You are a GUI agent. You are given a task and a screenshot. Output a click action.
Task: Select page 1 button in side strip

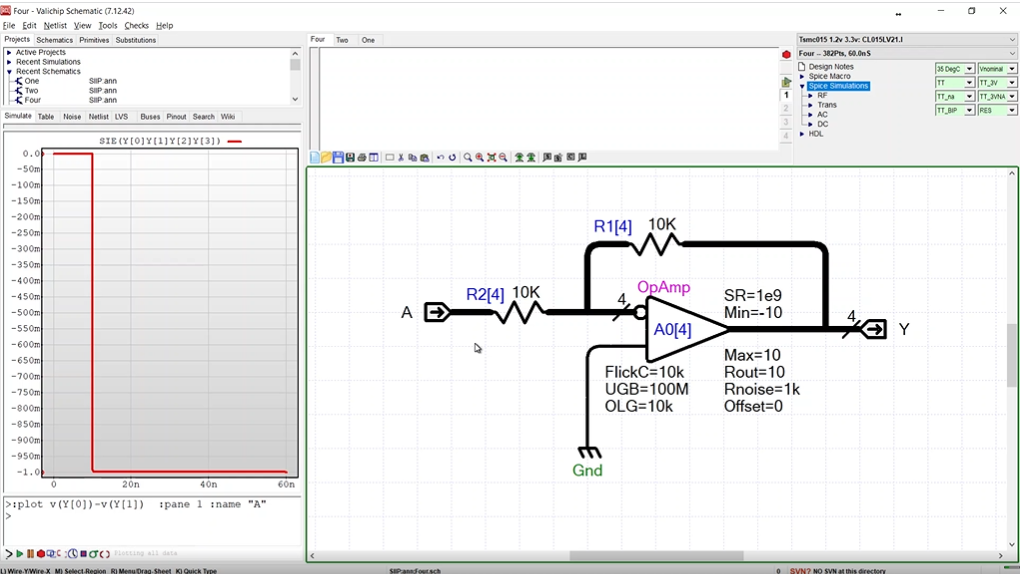pyautogui.click(x=786, y=96)
